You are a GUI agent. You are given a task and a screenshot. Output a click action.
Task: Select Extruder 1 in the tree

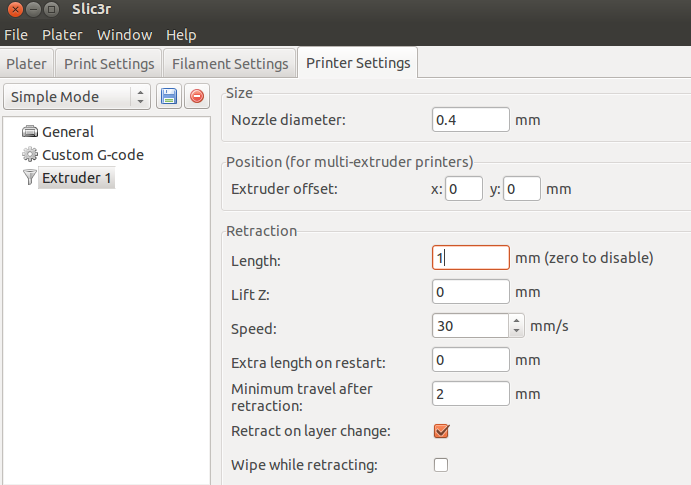76,178
